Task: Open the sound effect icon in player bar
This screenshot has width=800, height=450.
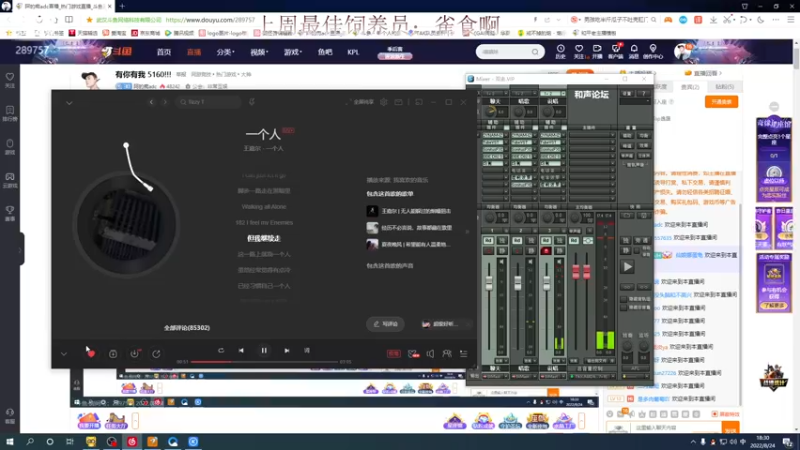Action: coord(413,354)
